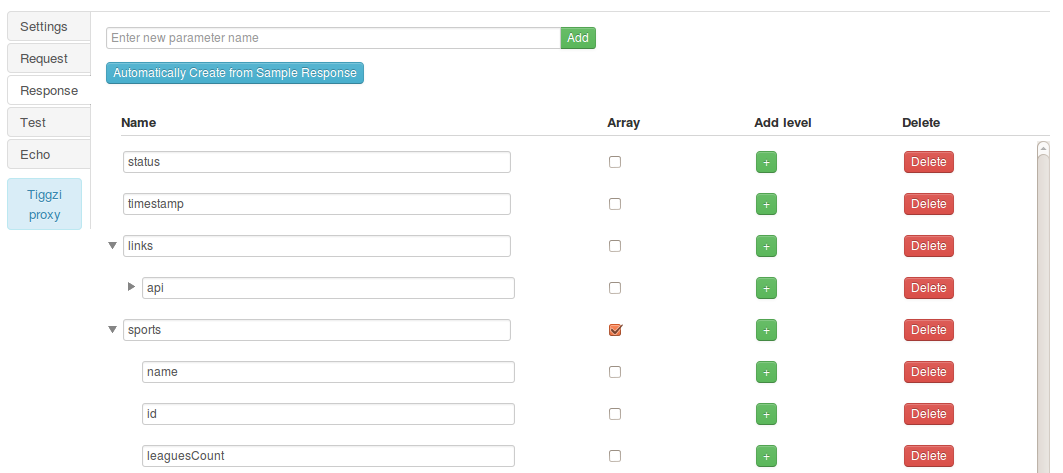Click the plus icon for status row
Viewport: 1063px width, 473px height.
coord(766,162)
